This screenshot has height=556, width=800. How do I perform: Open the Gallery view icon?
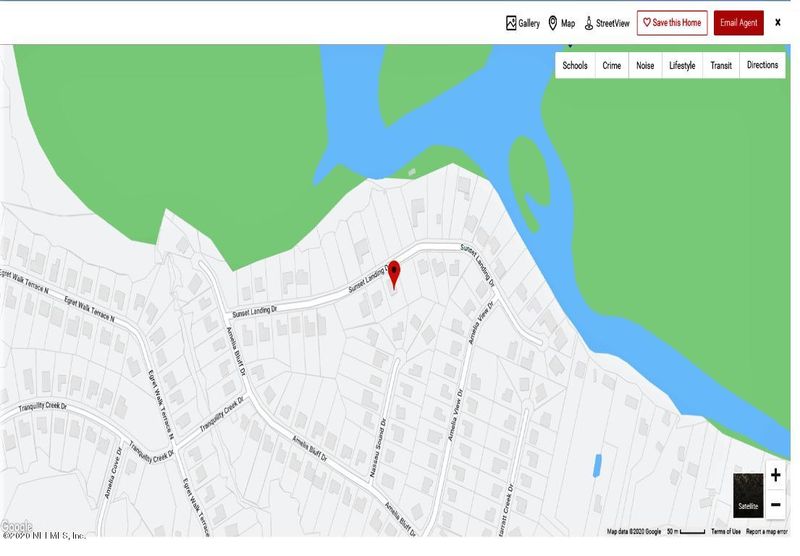click(x=511, y=23)
